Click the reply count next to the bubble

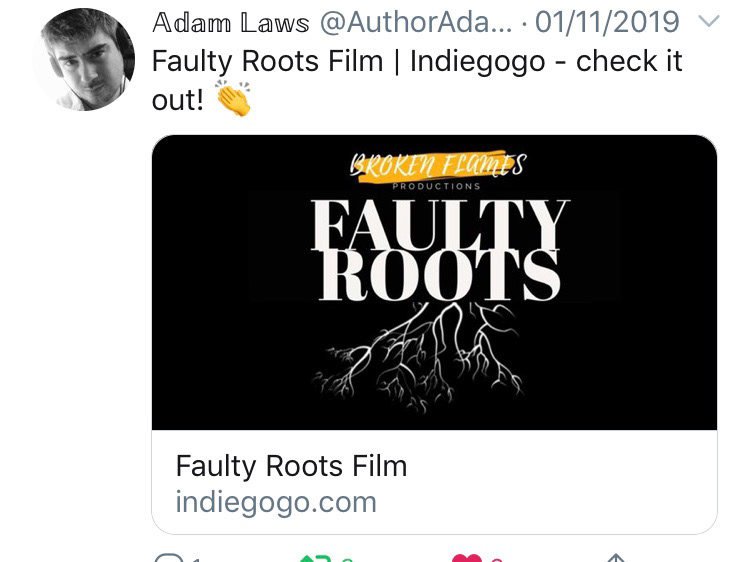click(x=197, y=560)
